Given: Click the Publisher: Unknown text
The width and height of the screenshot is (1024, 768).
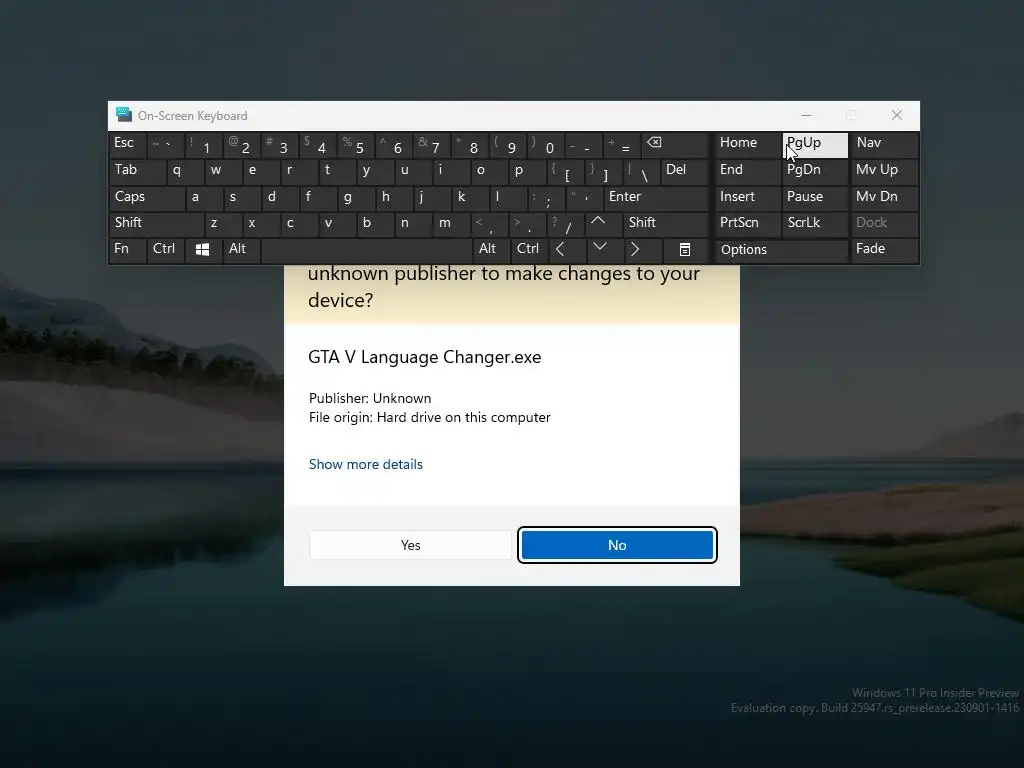Looking at the screenshot, I should coord(370,398).
